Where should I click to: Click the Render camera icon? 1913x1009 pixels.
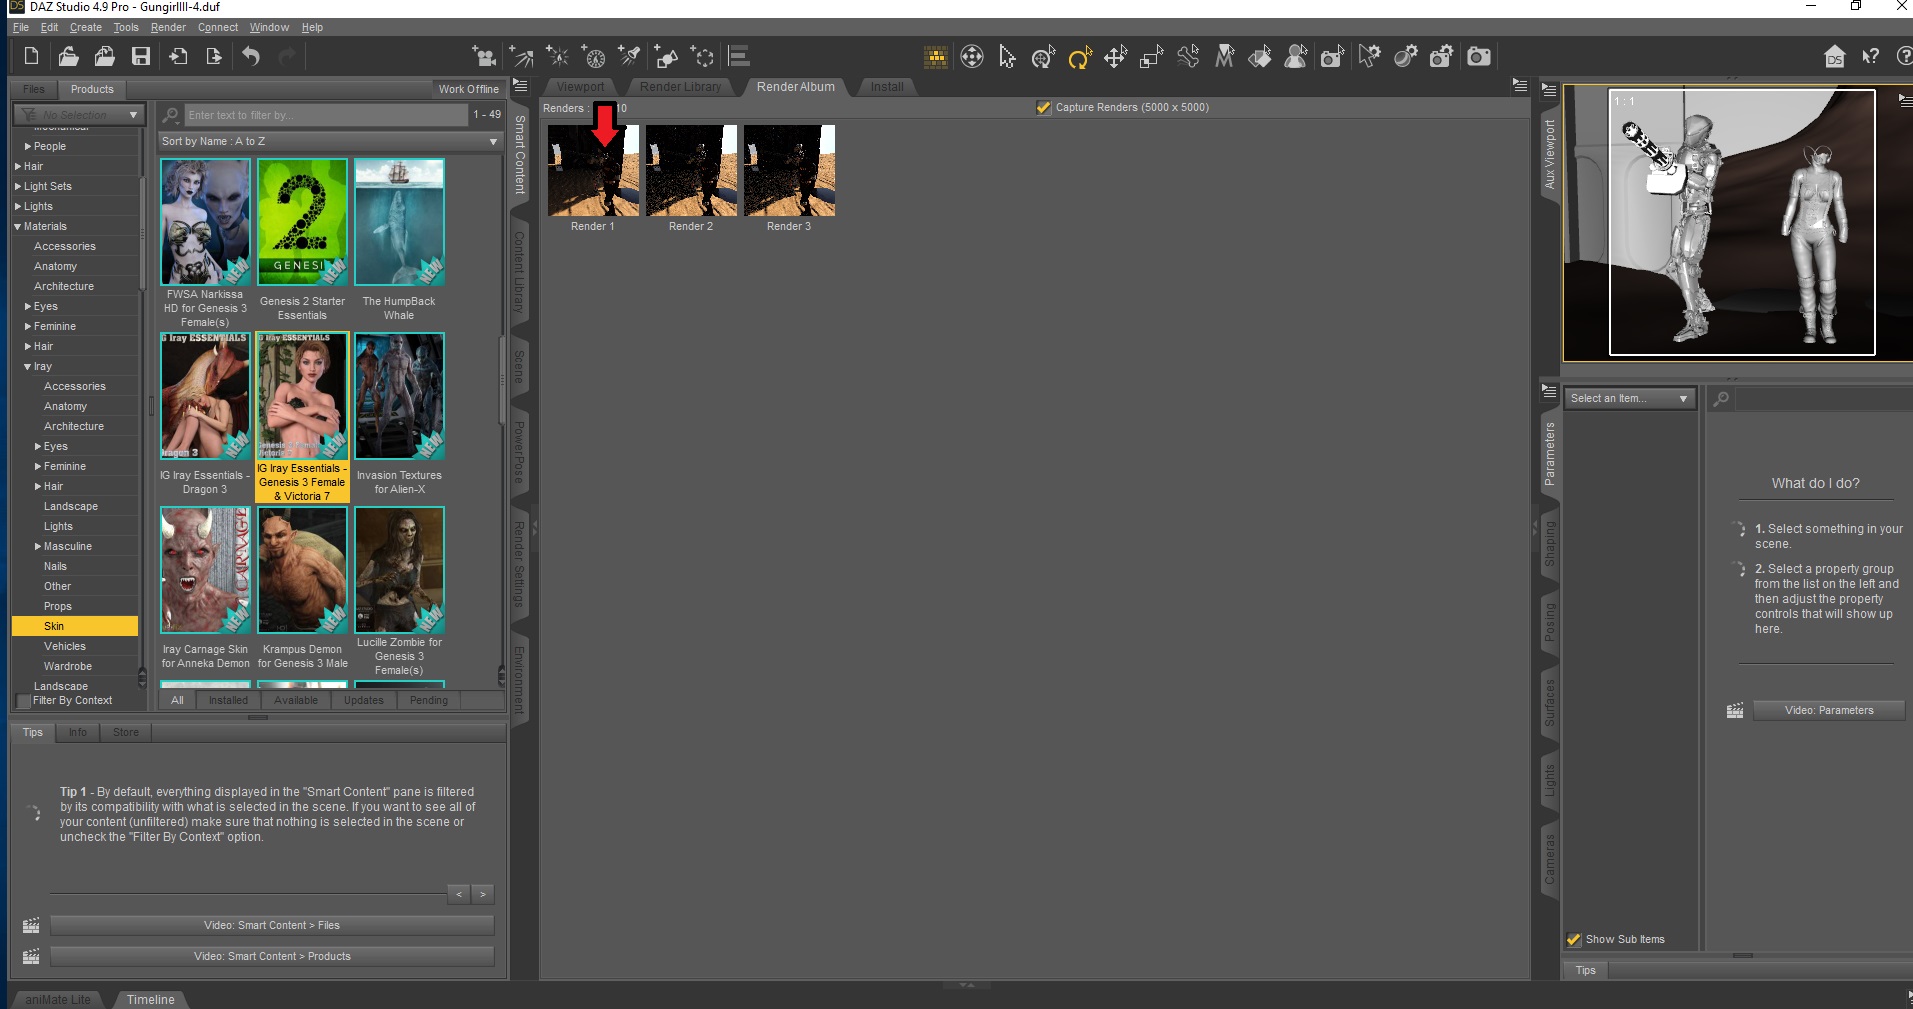coord(1478,57)
